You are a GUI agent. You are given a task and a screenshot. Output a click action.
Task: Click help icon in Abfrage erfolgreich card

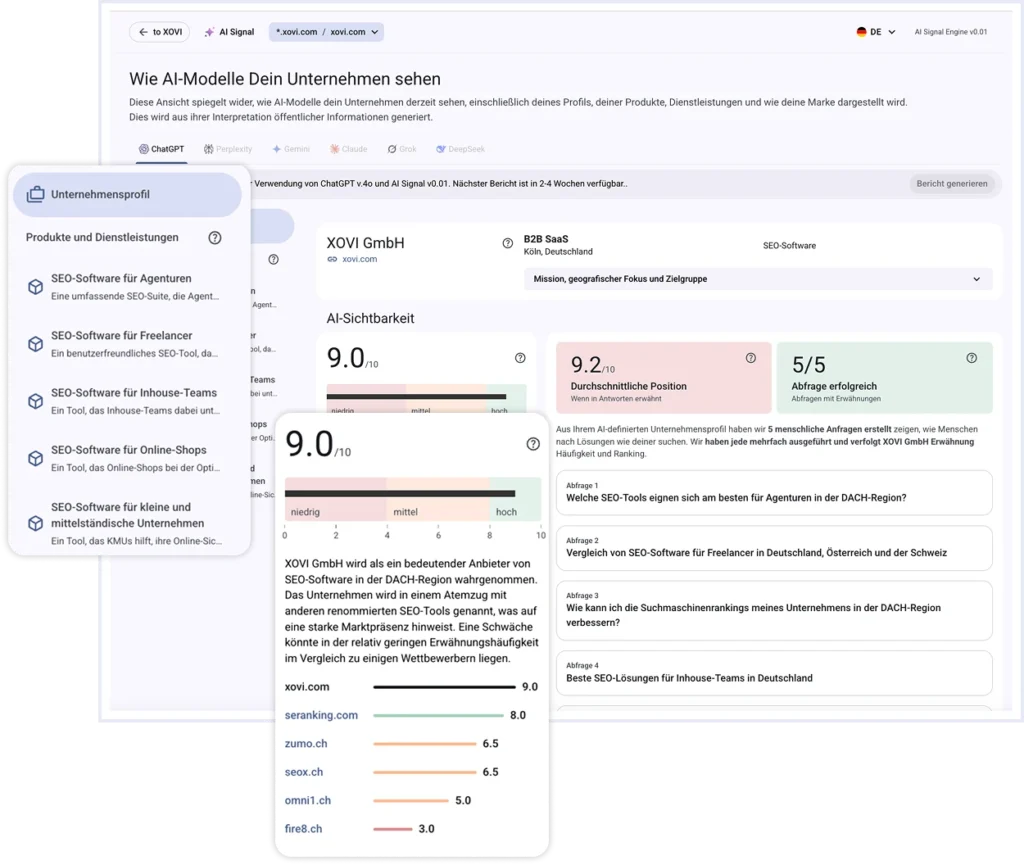(x=971, y=358)
